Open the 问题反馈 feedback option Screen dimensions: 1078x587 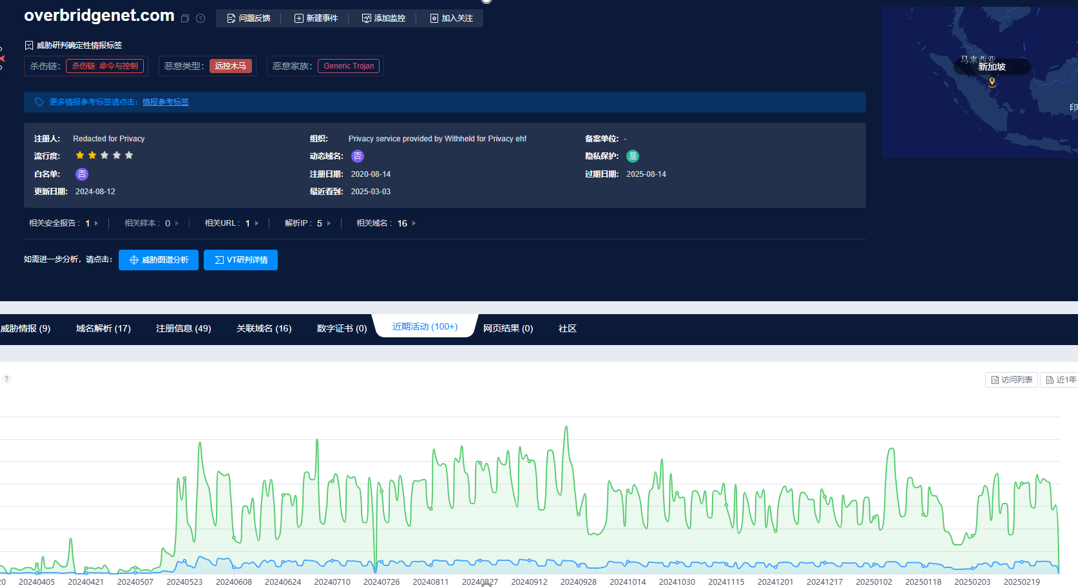[248, 18]
